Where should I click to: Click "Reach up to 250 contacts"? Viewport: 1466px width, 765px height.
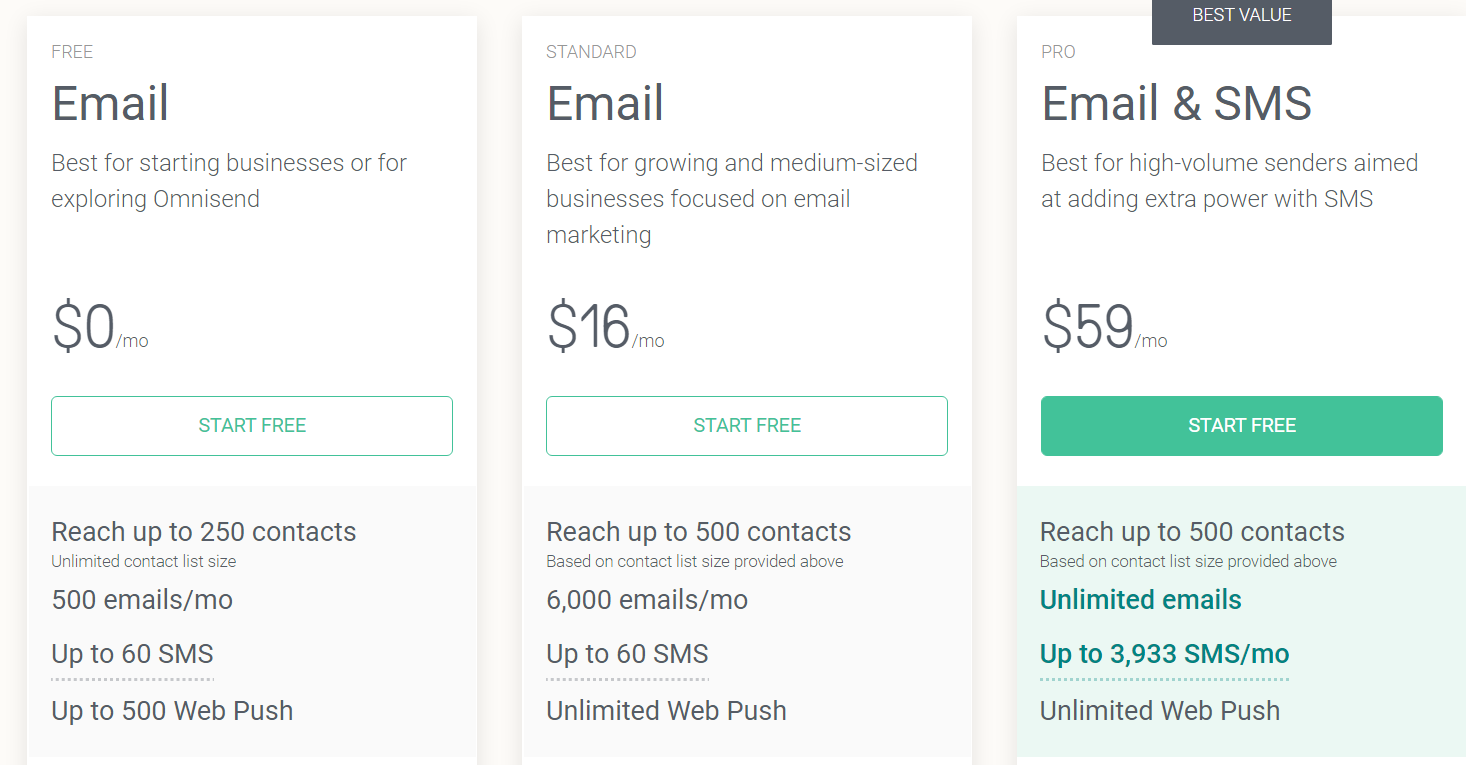203,532
